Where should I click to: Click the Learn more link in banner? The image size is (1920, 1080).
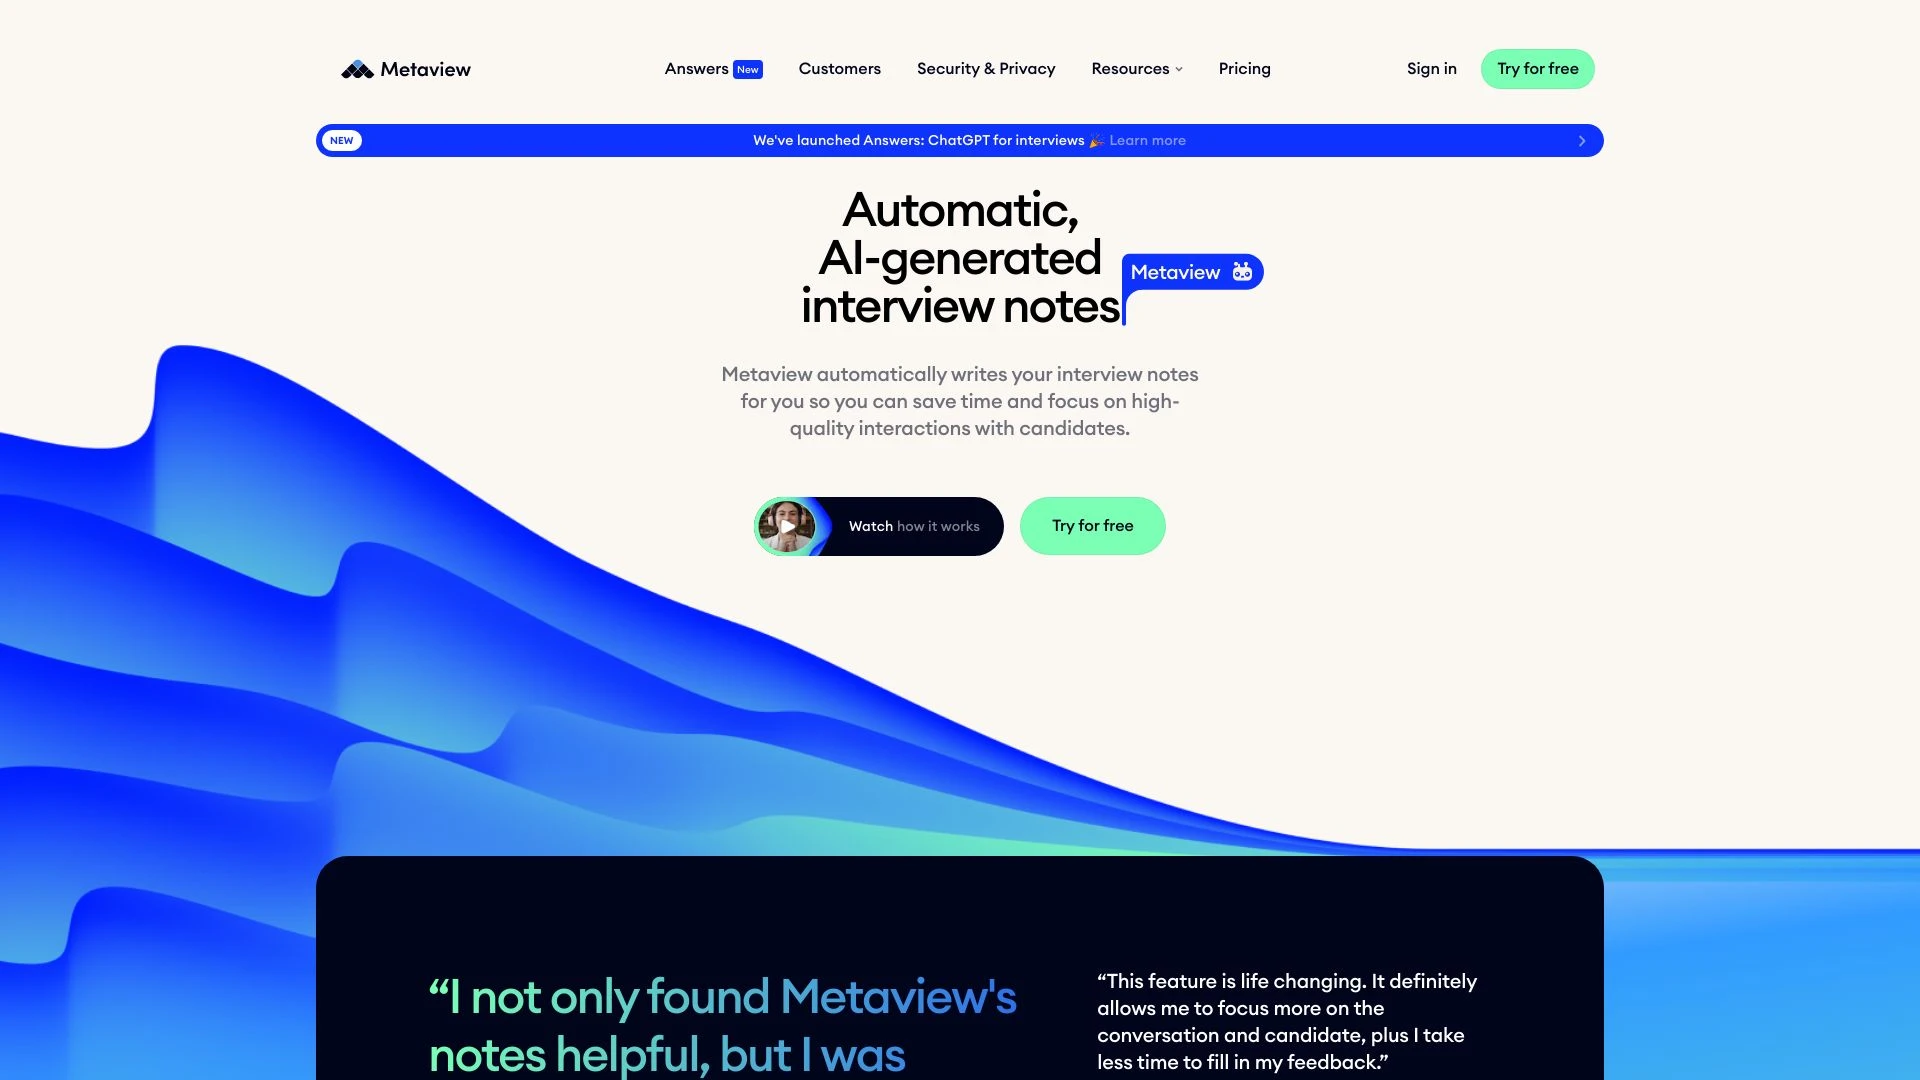[x=1147, y=140]
